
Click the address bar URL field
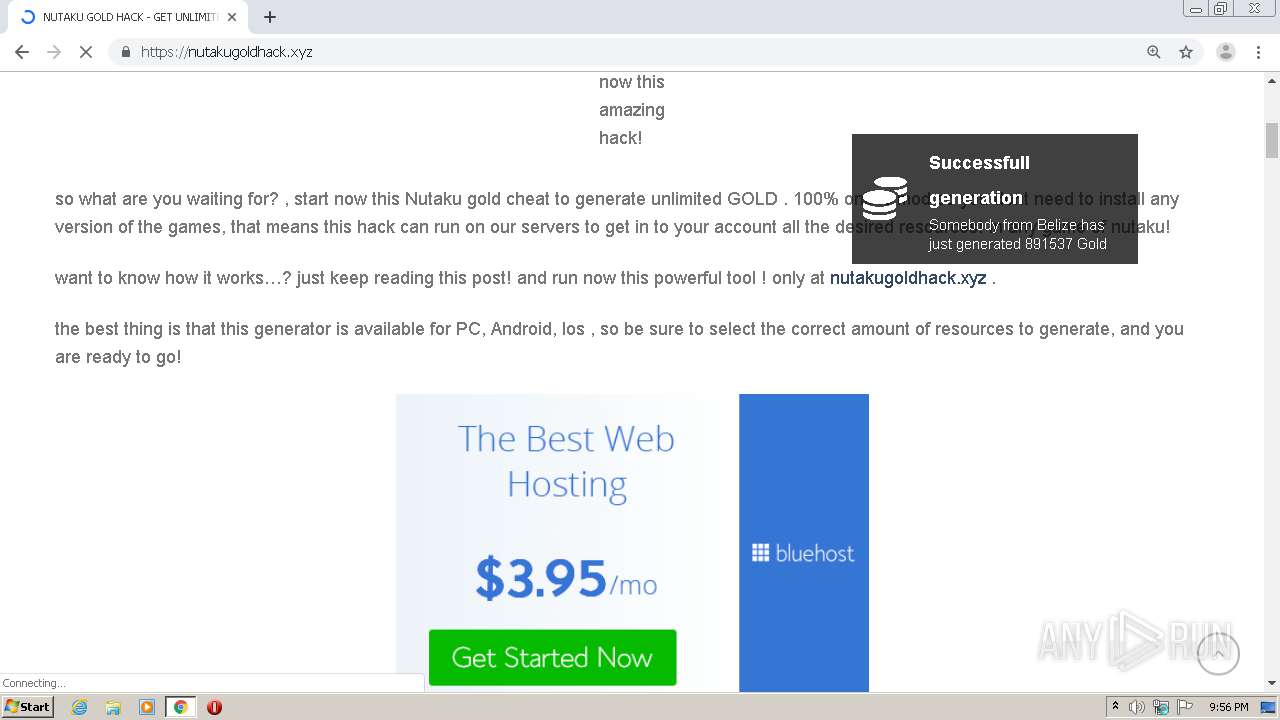(x=630, y=52)
